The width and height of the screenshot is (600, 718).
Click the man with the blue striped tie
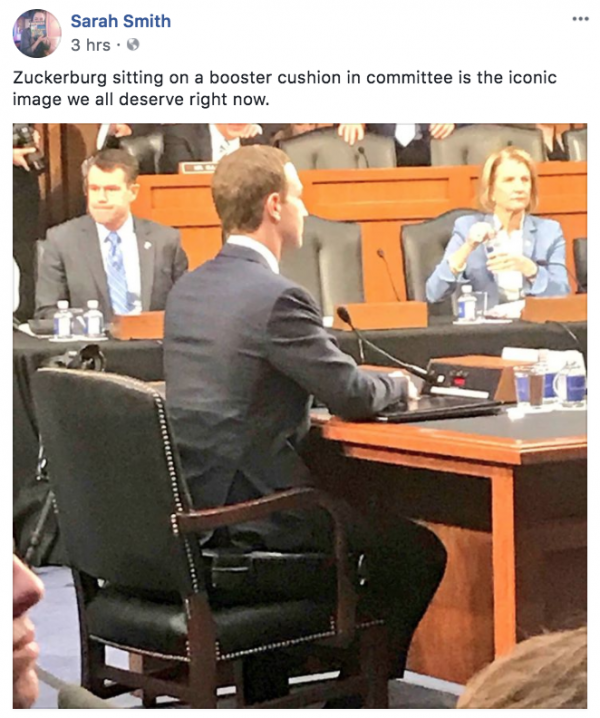pyautogui.click(x=110, y=238)
